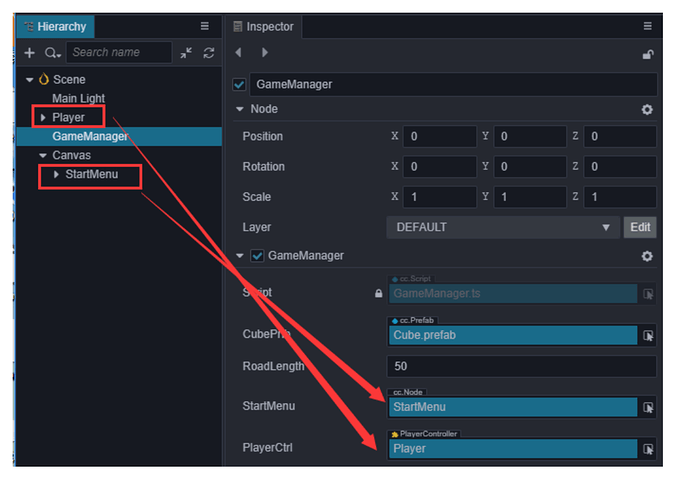The image size is (690, 490).
Task: Toggle the Inspector lock icon
Action: pos(648,54)
